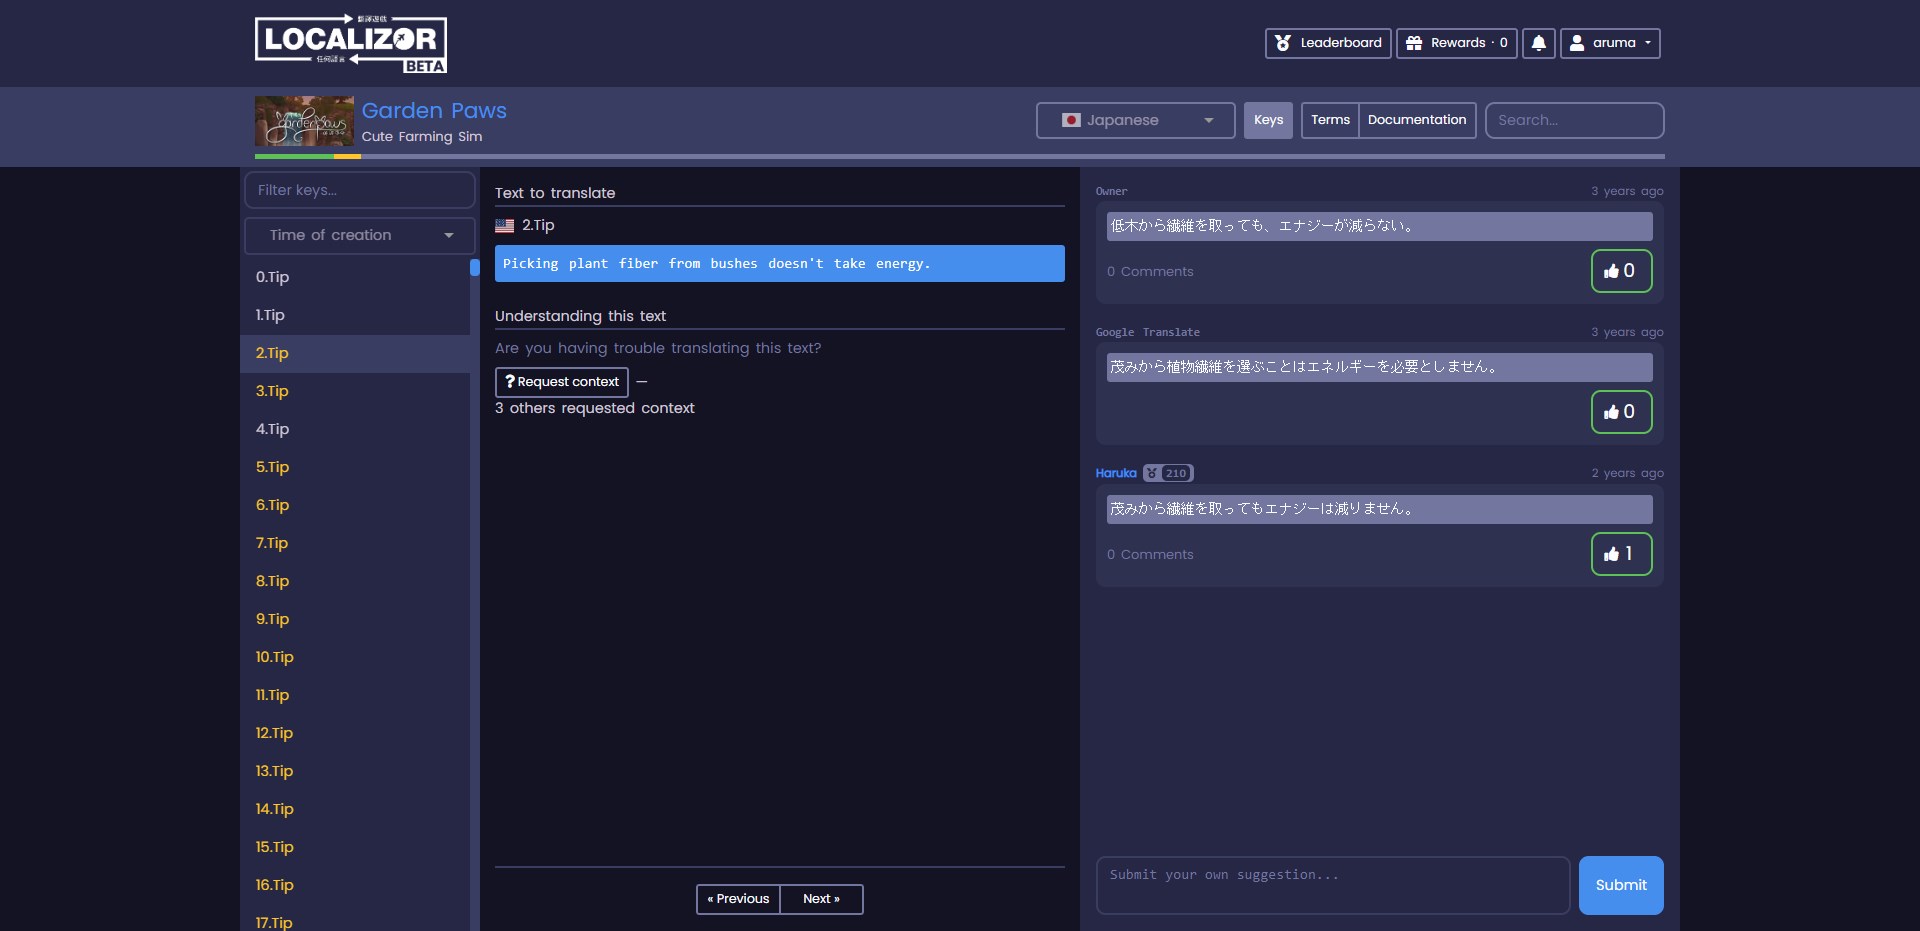Image resolution: width=1920 pixels, height=931 pixels.
Task: Click the Localizor logo
Action: [350, 44]
